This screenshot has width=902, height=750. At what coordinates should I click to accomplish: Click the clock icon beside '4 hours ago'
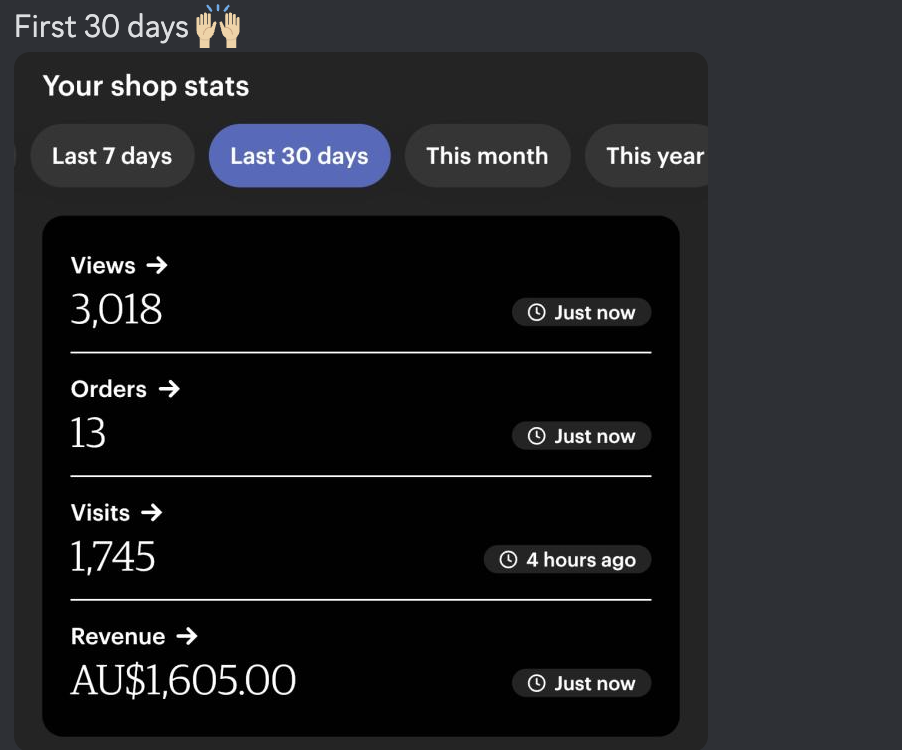(509, 560)
